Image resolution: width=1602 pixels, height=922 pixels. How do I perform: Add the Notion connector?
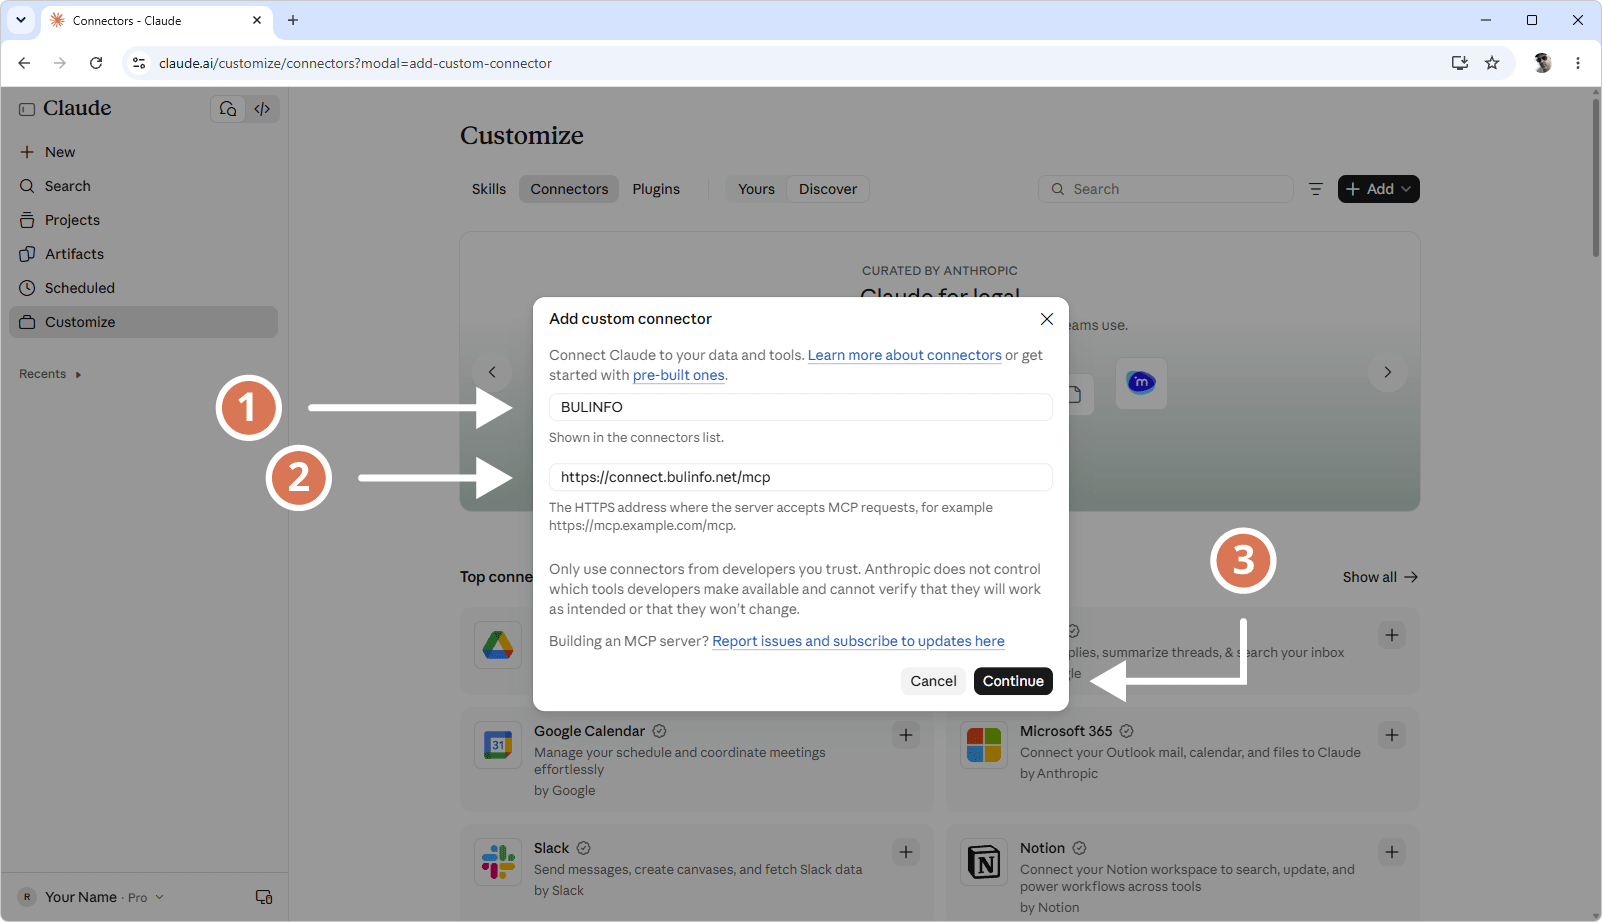coord(1392,852)
